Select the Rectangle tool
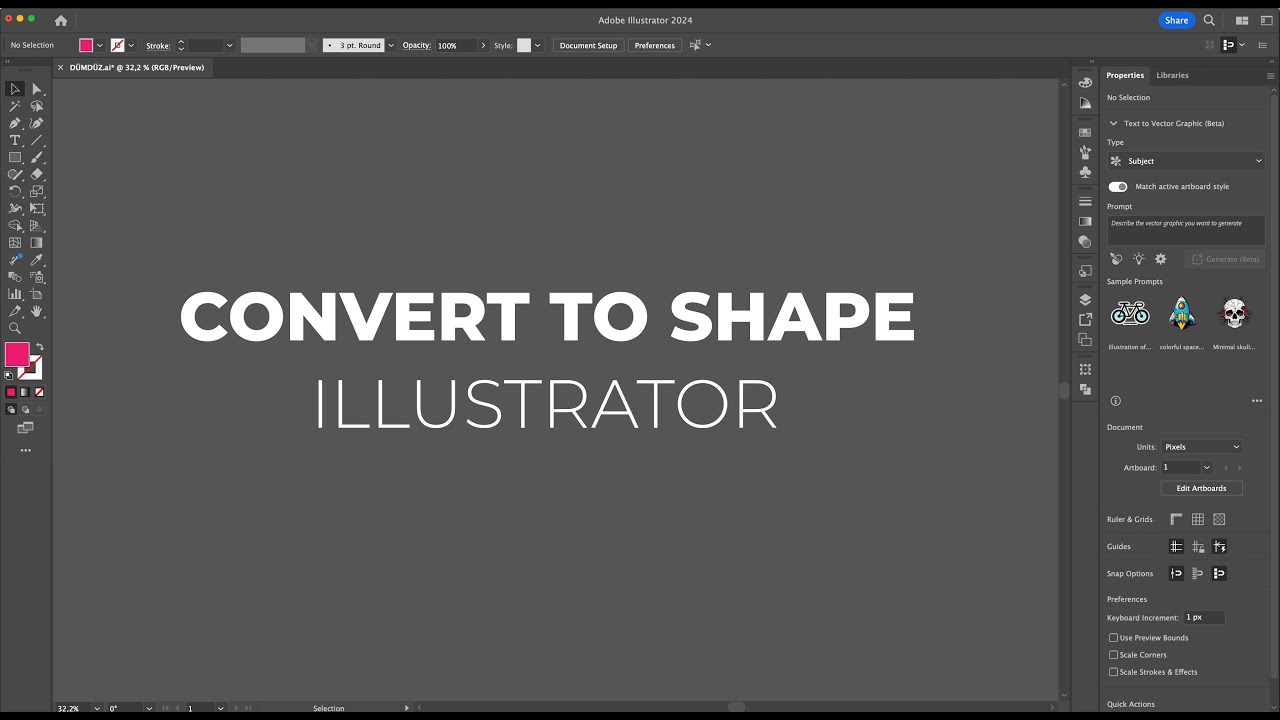This screenshot has height=720, width=1280. (15, 158)
